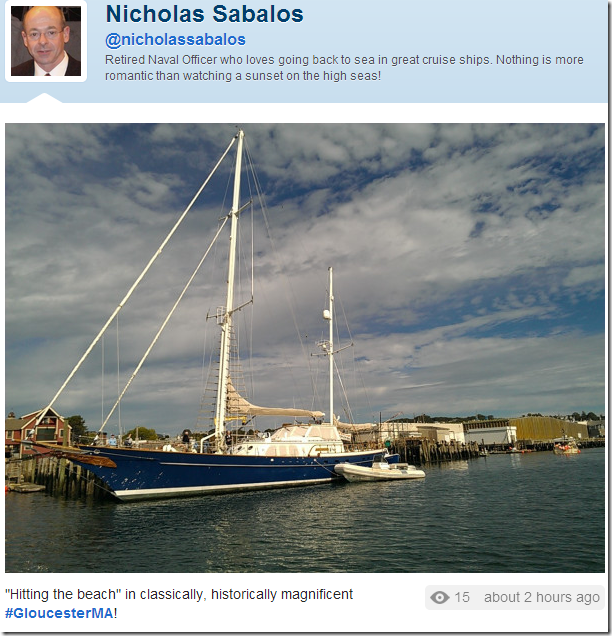Open the sailboat harbor photo
Image resolution: width=612 pixels, height=636 pixels.
coord(305,348)
